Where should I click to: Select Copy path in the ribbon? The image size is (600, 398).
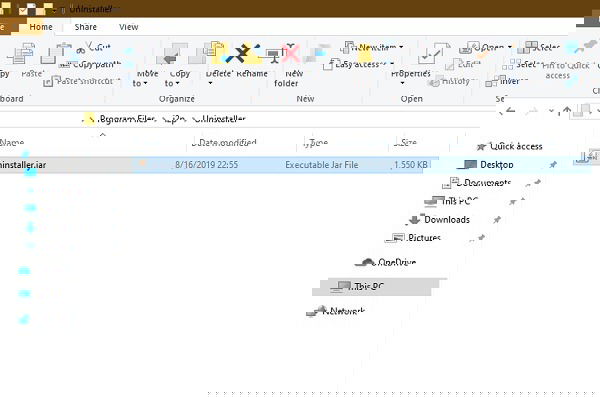pyautogui.click(x=91, y=65)
